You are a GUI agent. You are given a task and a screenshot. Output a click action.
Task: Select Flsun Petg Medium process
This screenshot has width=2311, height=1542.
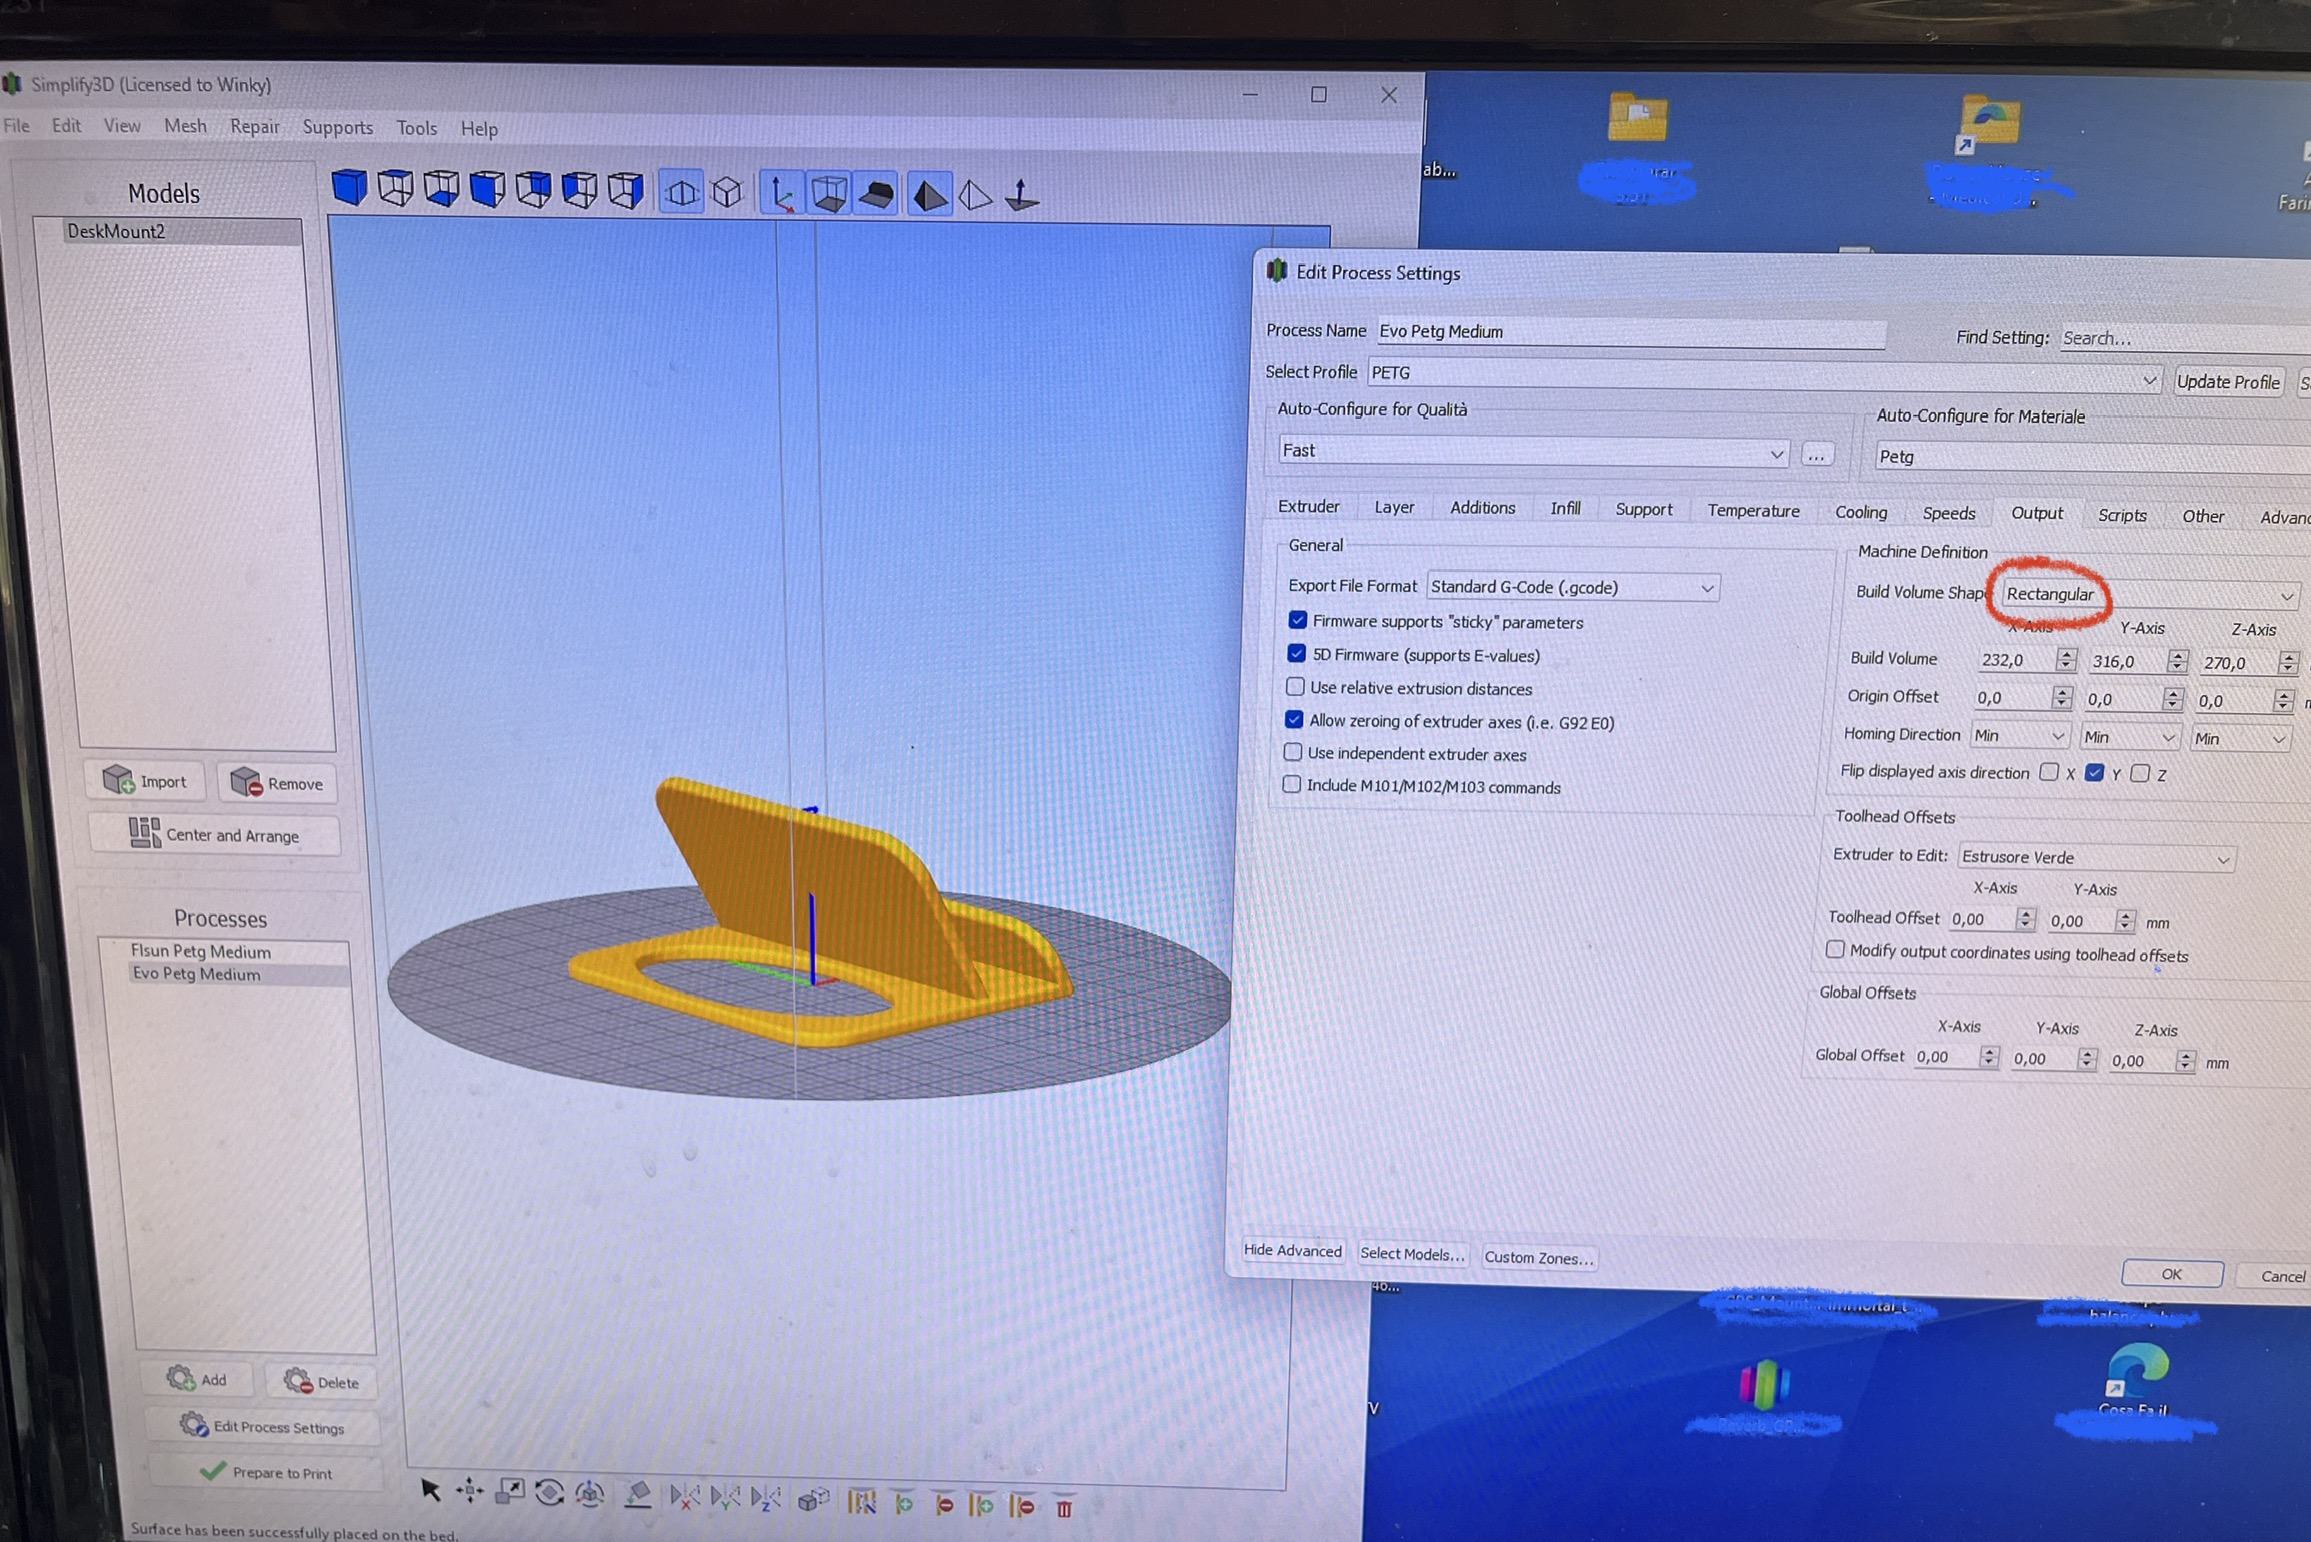(x=201, y=951)
